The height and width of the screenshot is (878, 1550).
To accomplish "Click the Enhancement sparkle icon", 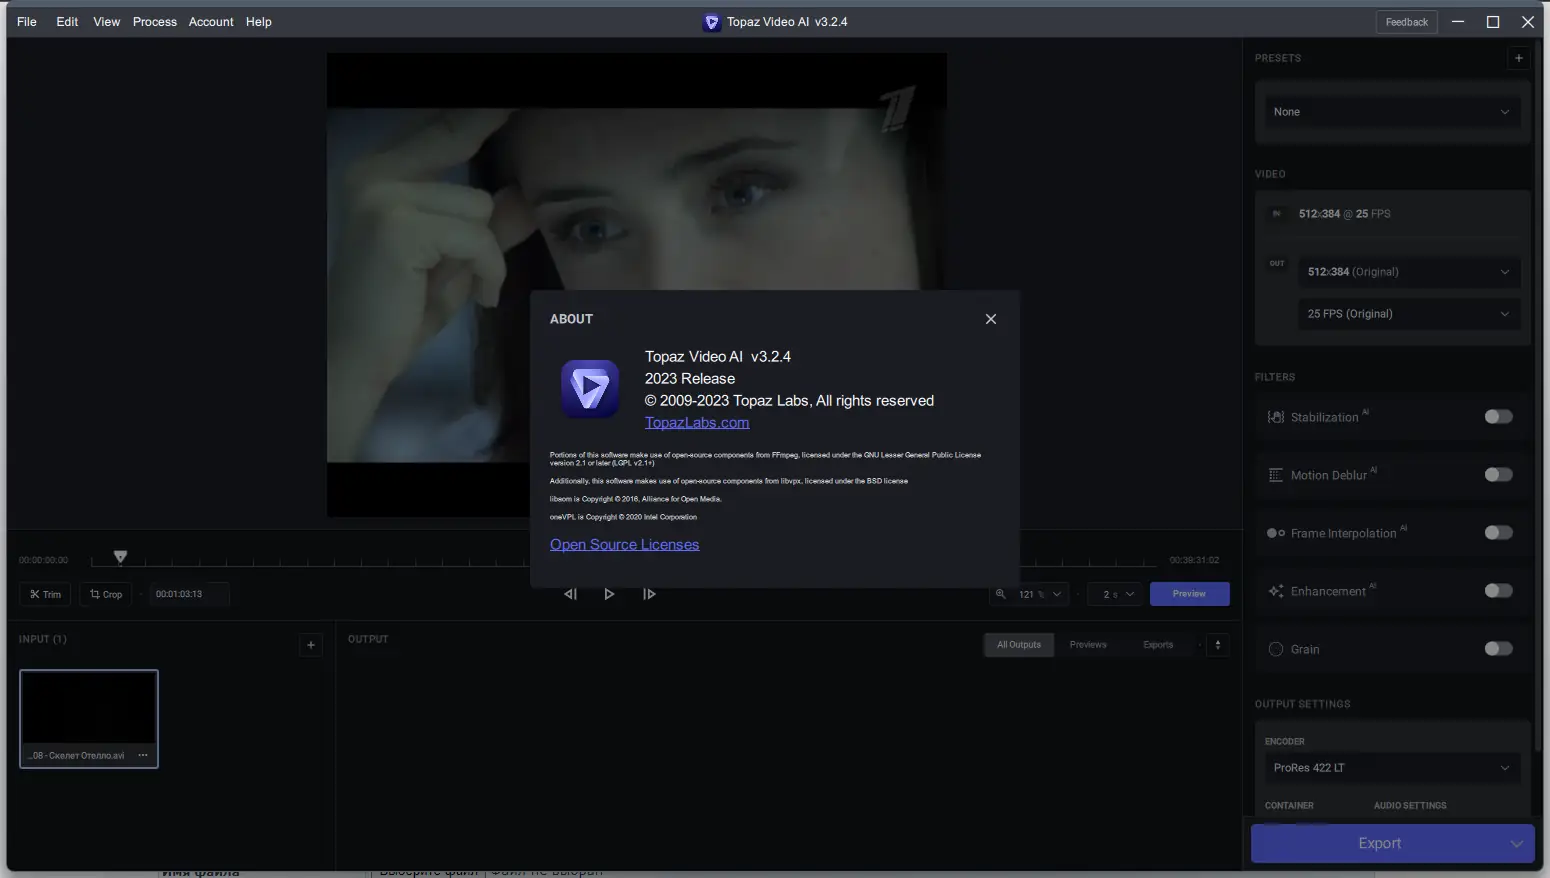I will 1276,591.
